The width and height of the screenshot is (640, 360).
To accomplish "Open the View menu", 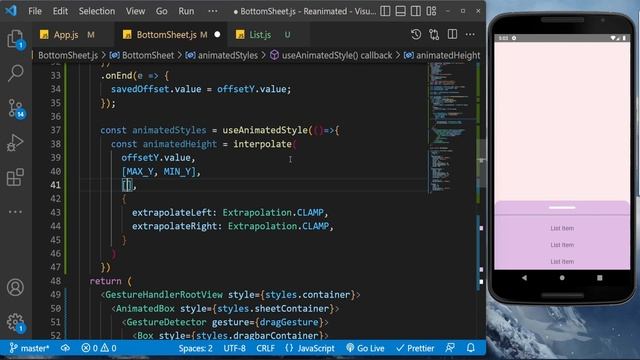I will (x=135, y=11).
